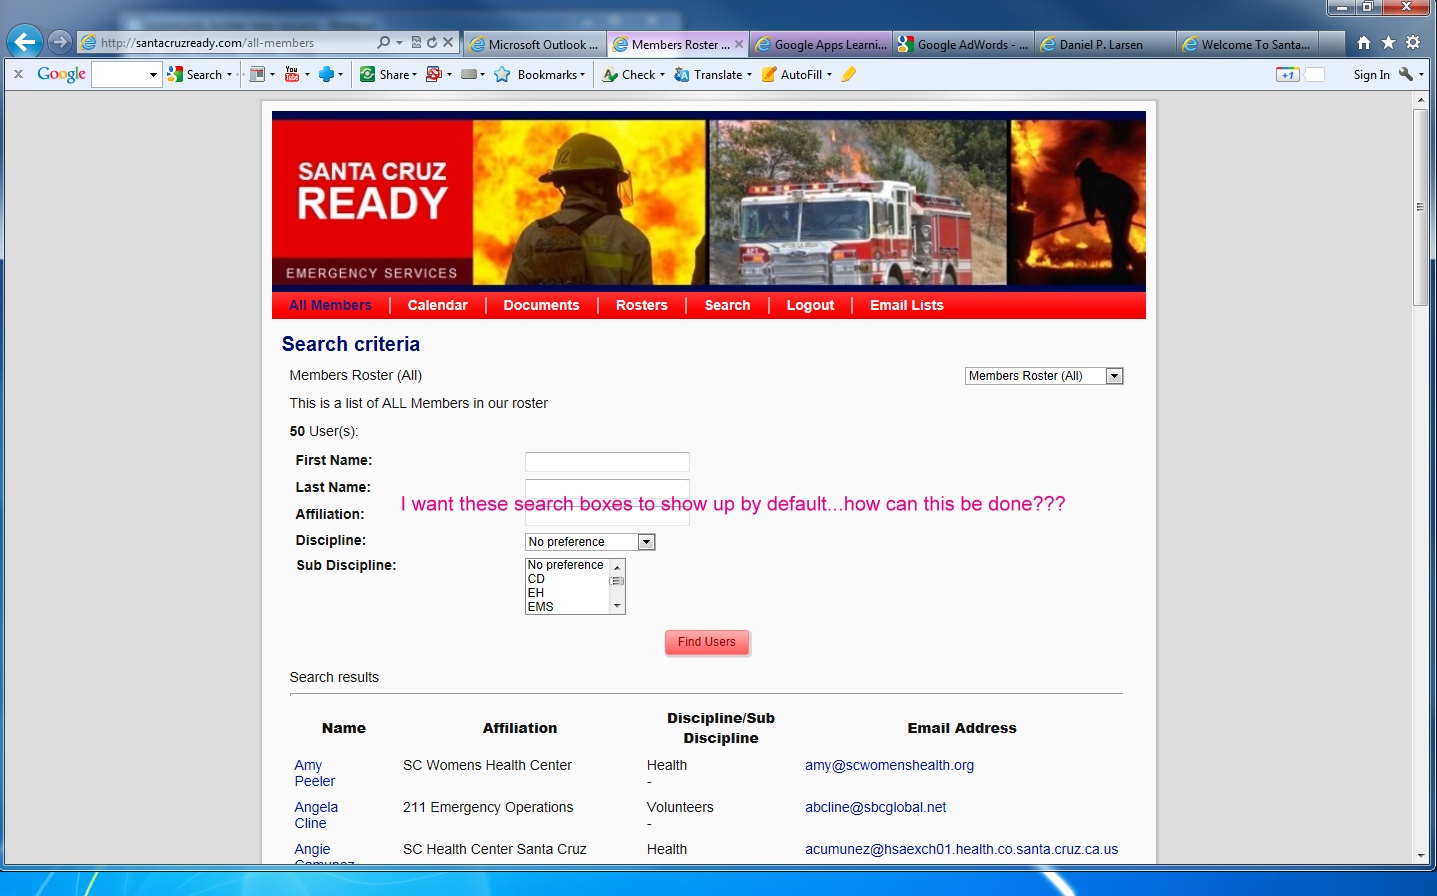Open the browser Home icon
Viewport: 1437px width, 896px height.
click(x=1364, y=42)
